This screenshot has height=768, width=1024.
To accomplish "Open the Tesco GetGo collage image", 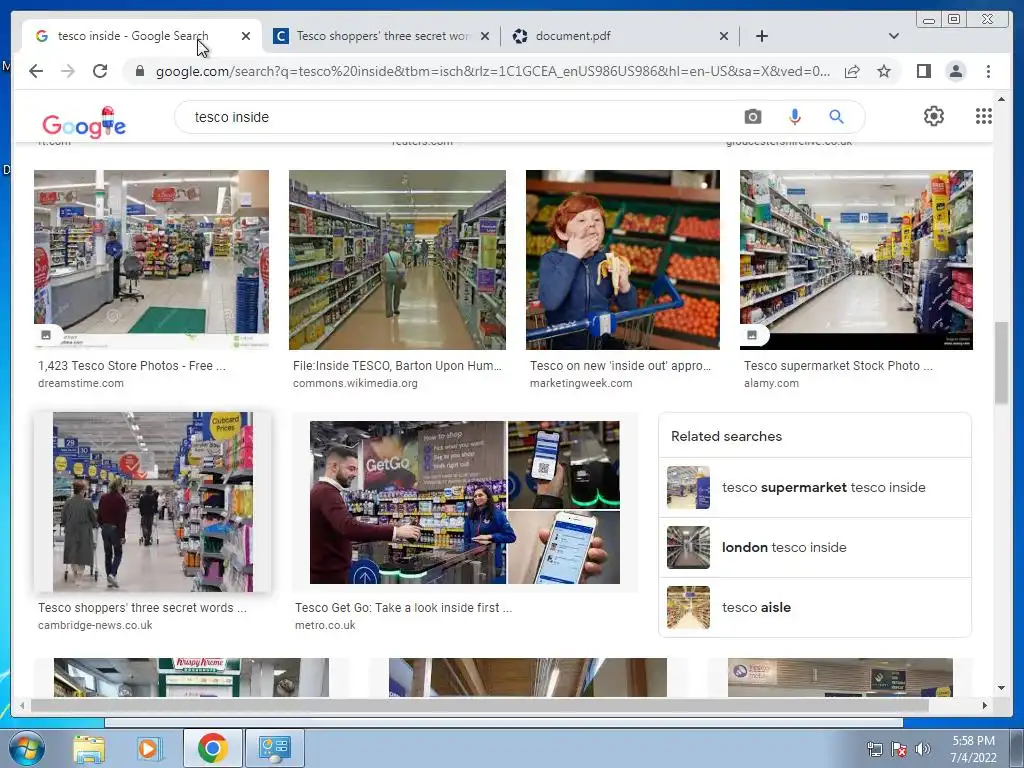I will 465,502.
